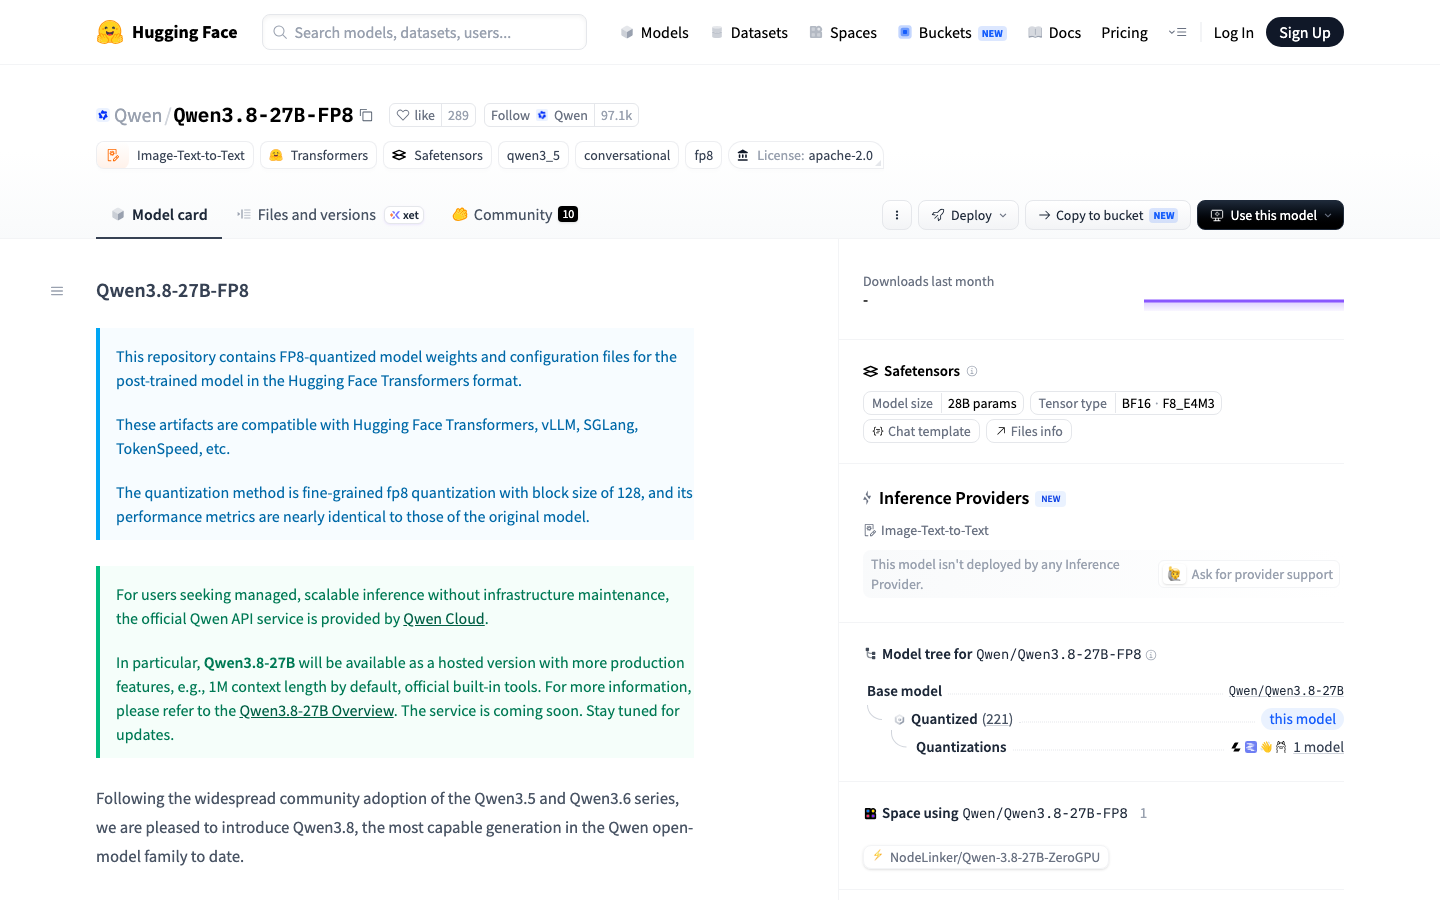Click the Model tree info icon
The width and height of the screenshot is (1440, 900).
(1151, 655)
